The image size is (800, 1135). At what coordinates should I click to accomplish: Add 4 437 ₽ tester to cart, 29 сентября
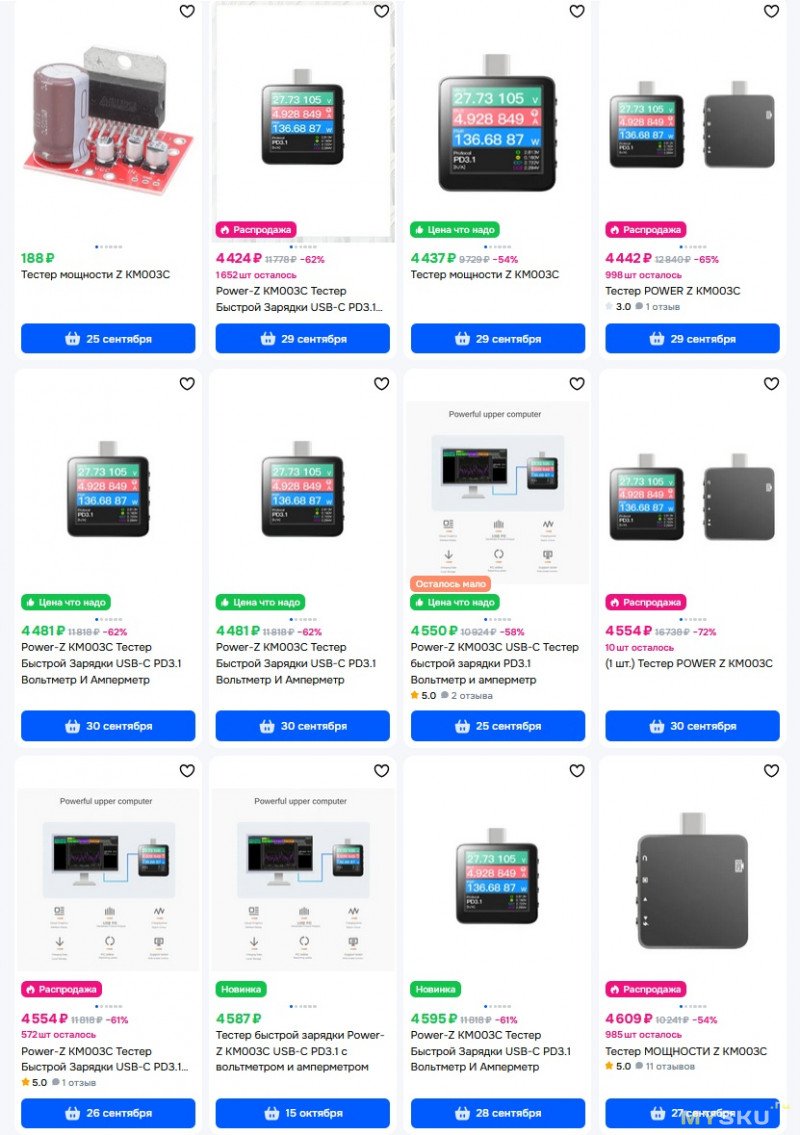497,339
